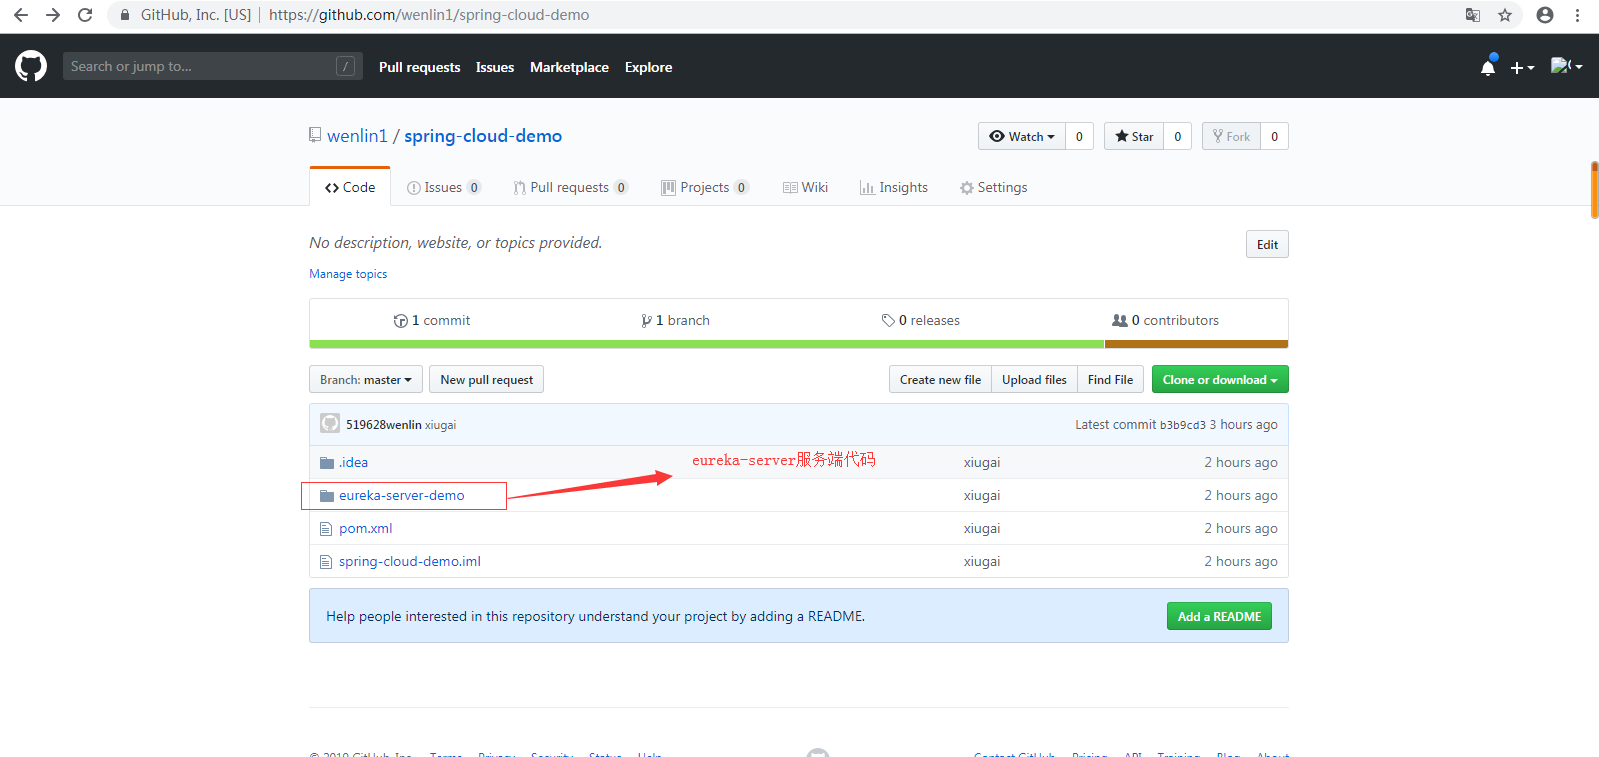Click the Fork button

(1231, 136)
